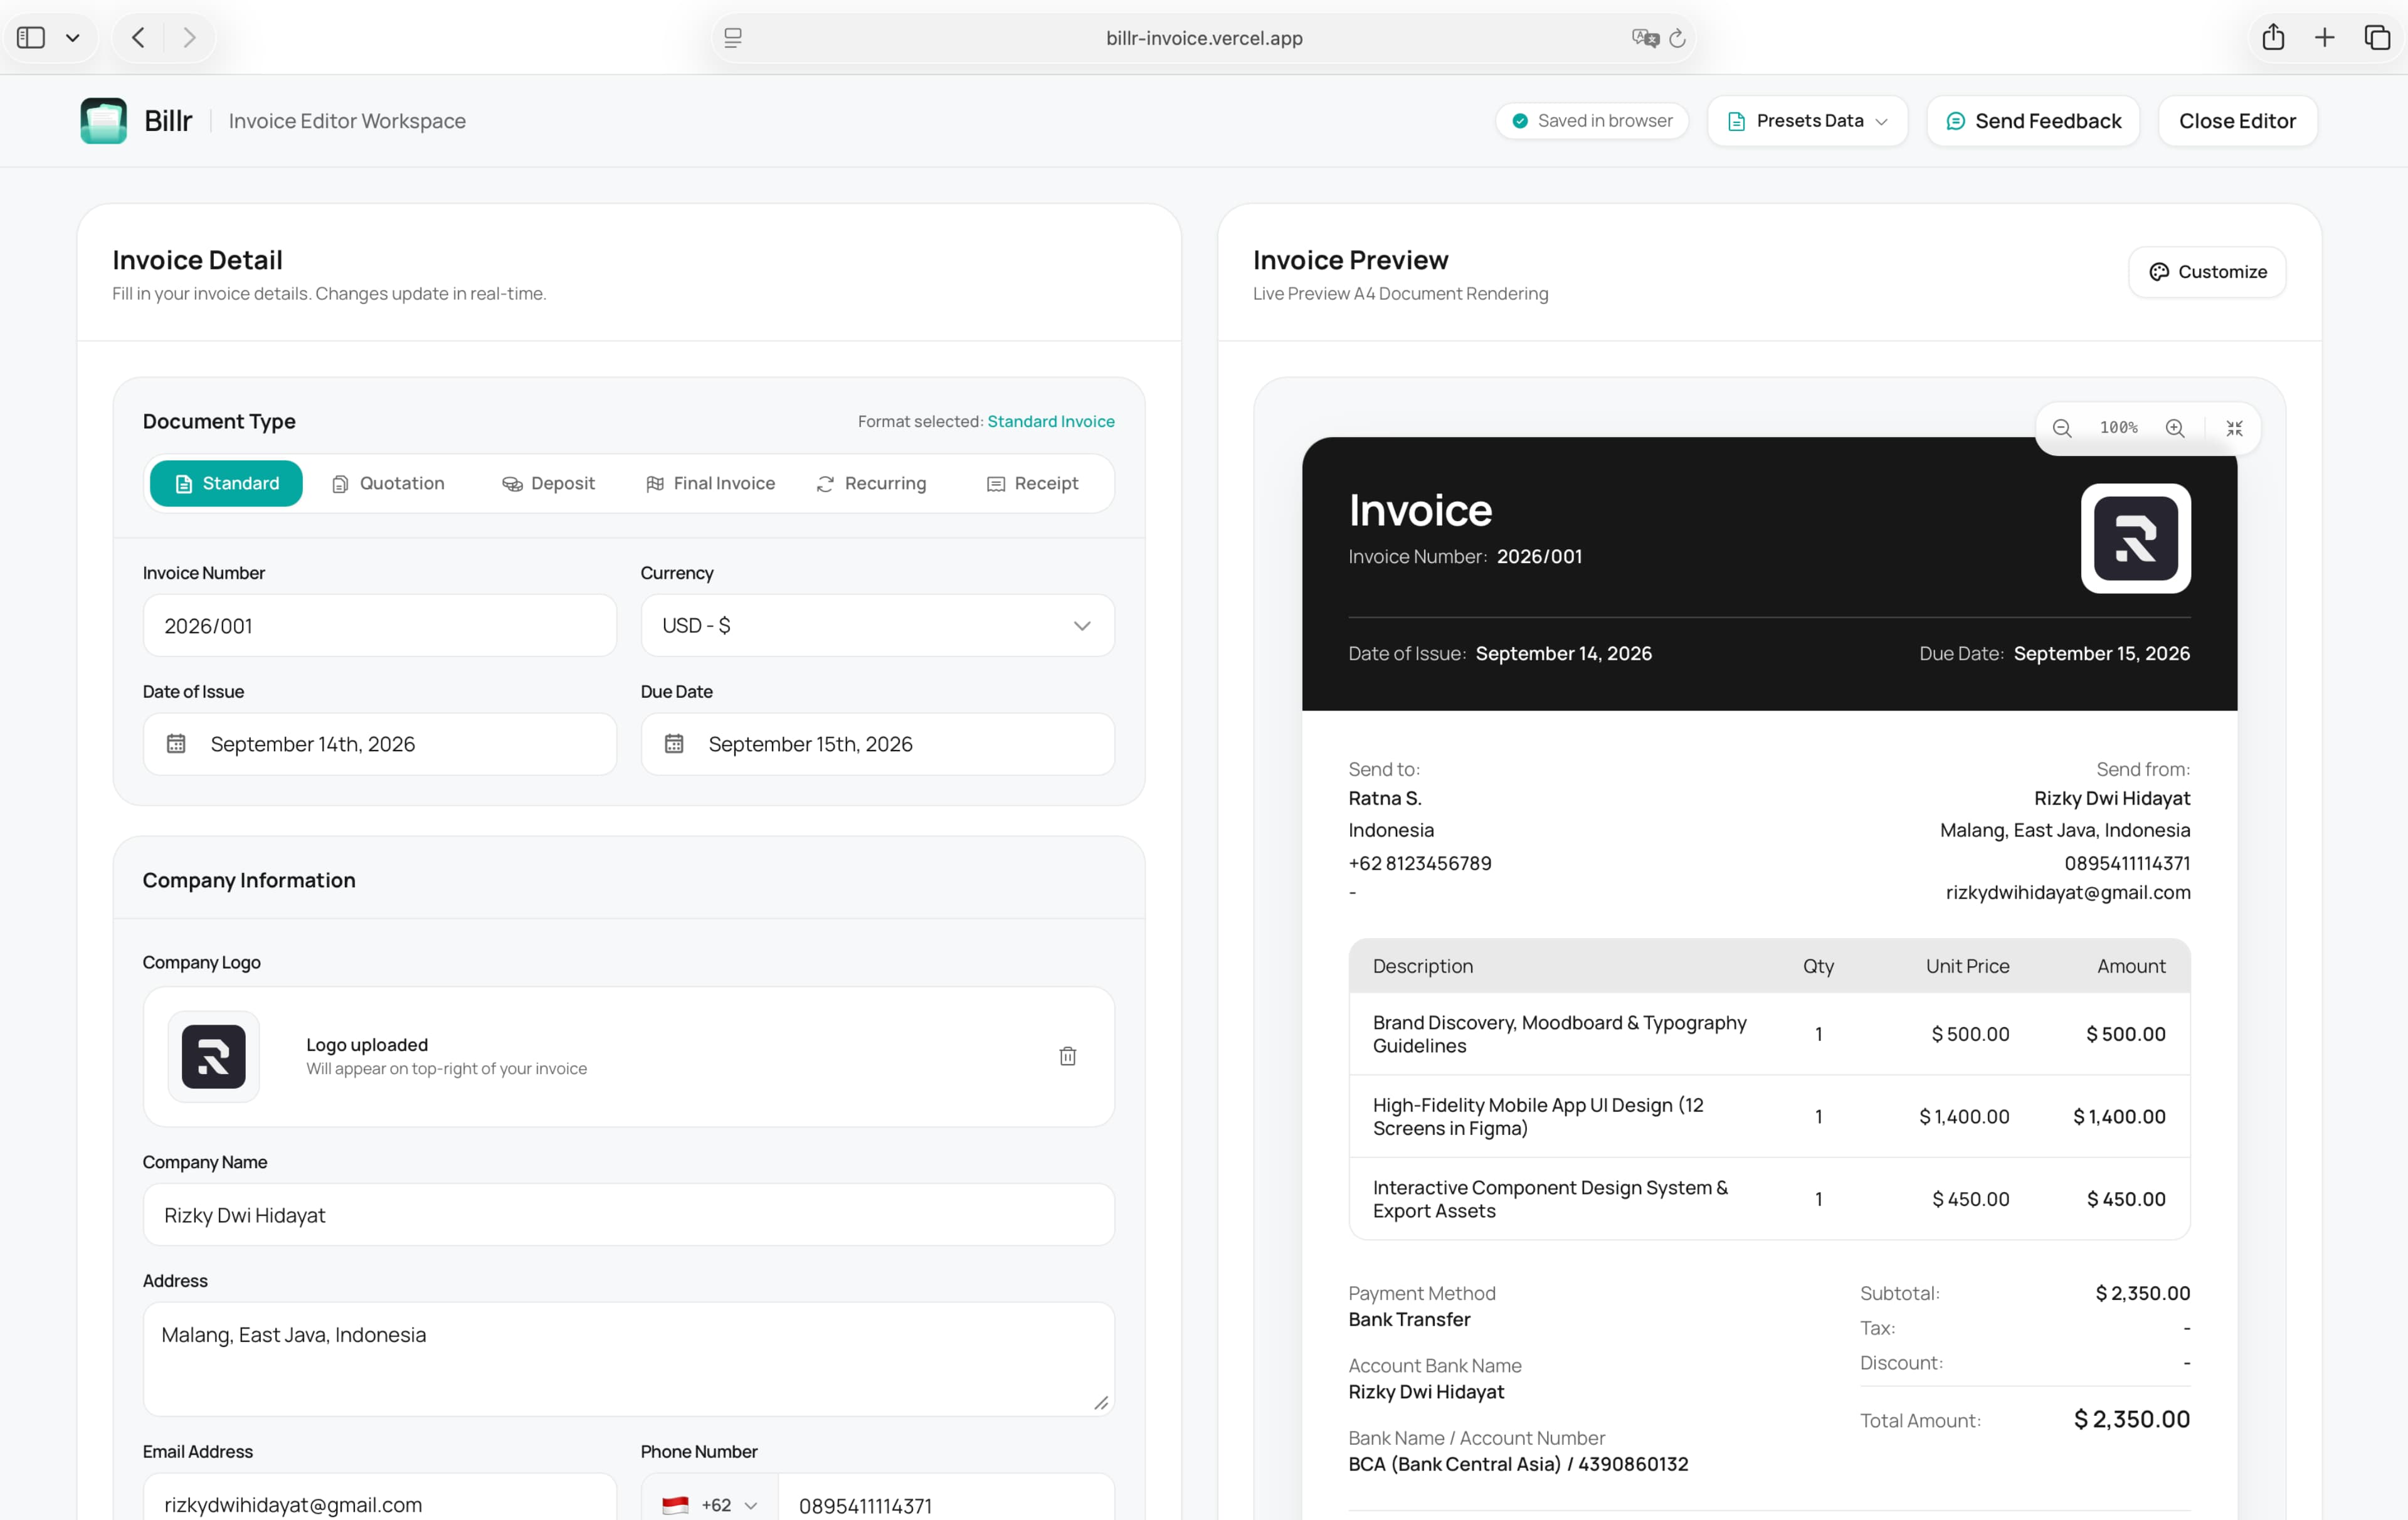2408x1520 pixels.
Task: Click the Billr logo icon
Action: (103, 121)
